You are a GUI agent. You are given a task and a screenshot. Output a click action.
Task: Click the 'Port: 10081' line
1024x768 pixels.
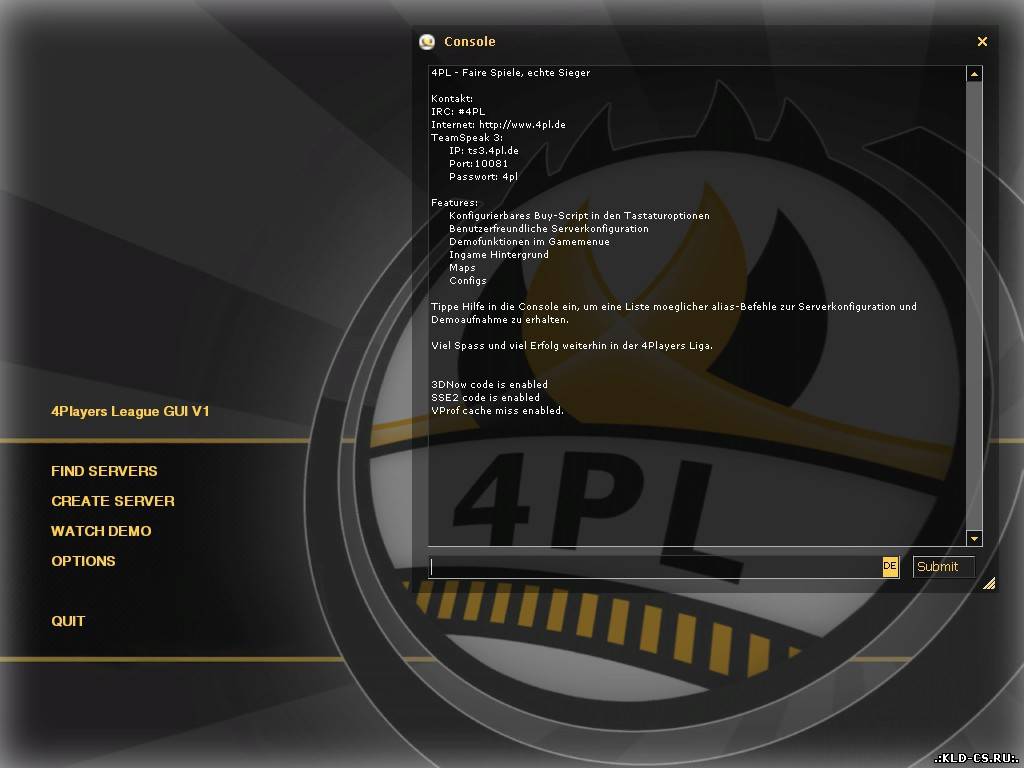tap(478, 164)
